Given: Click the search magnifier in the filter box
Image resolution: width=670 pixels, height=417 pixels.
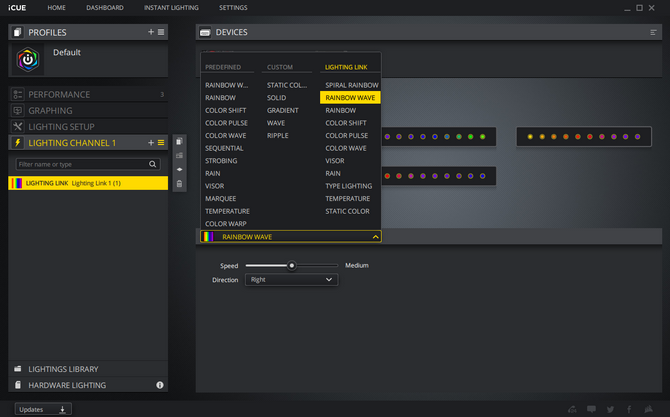Looking at the screenshot, I should (153, 164).
